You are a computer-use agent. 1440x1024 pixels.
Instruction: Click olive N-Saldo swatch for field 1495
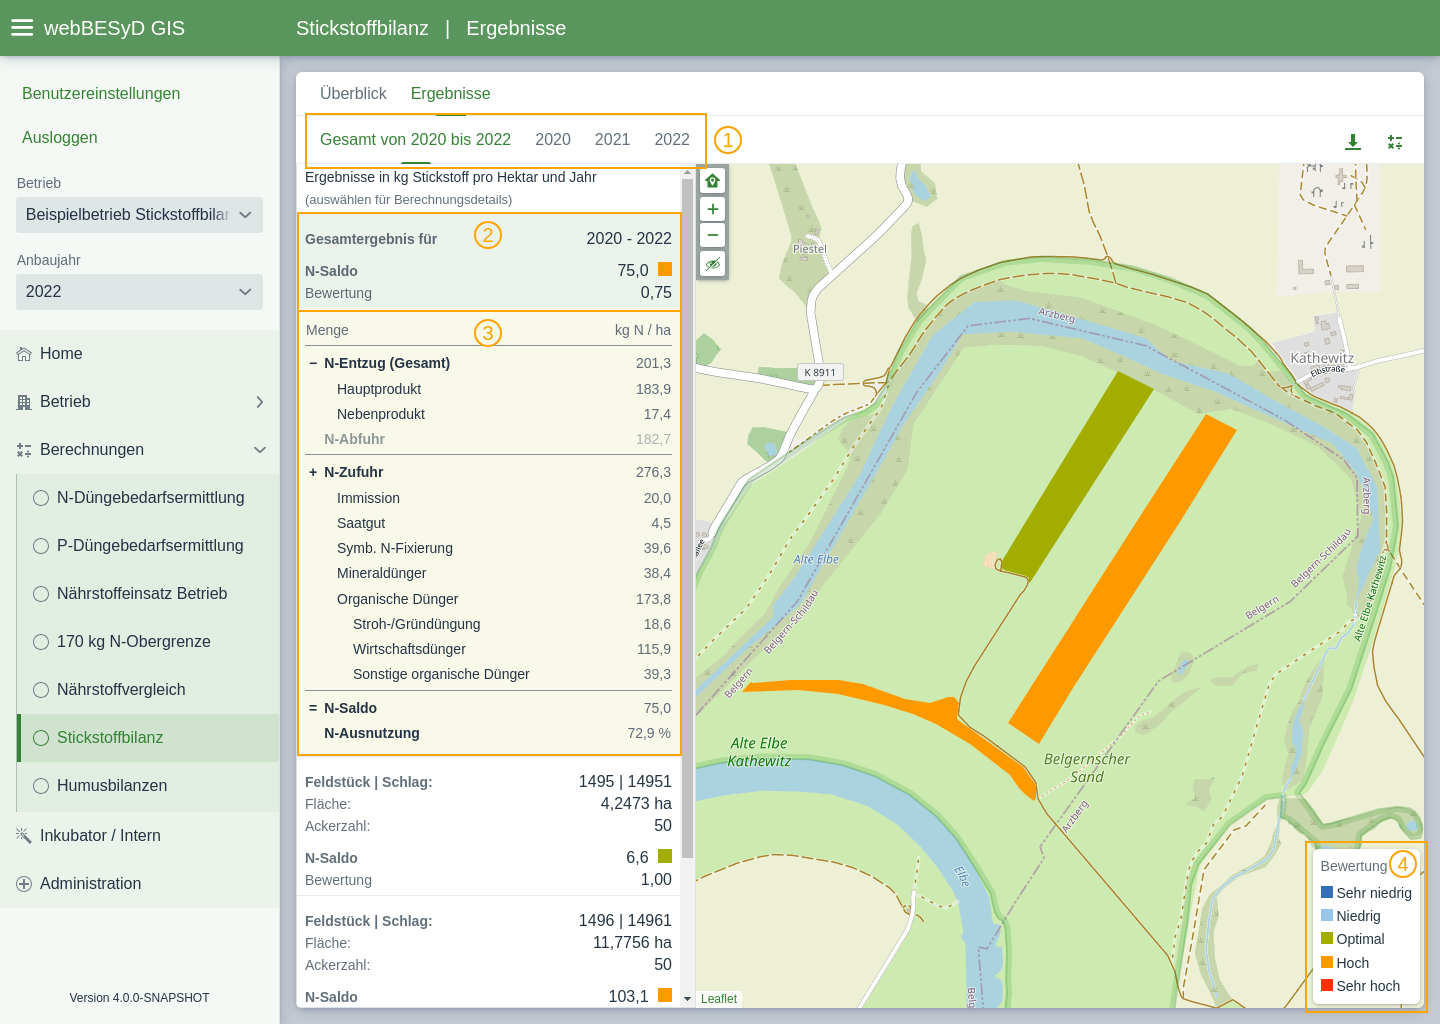point(665,856)
